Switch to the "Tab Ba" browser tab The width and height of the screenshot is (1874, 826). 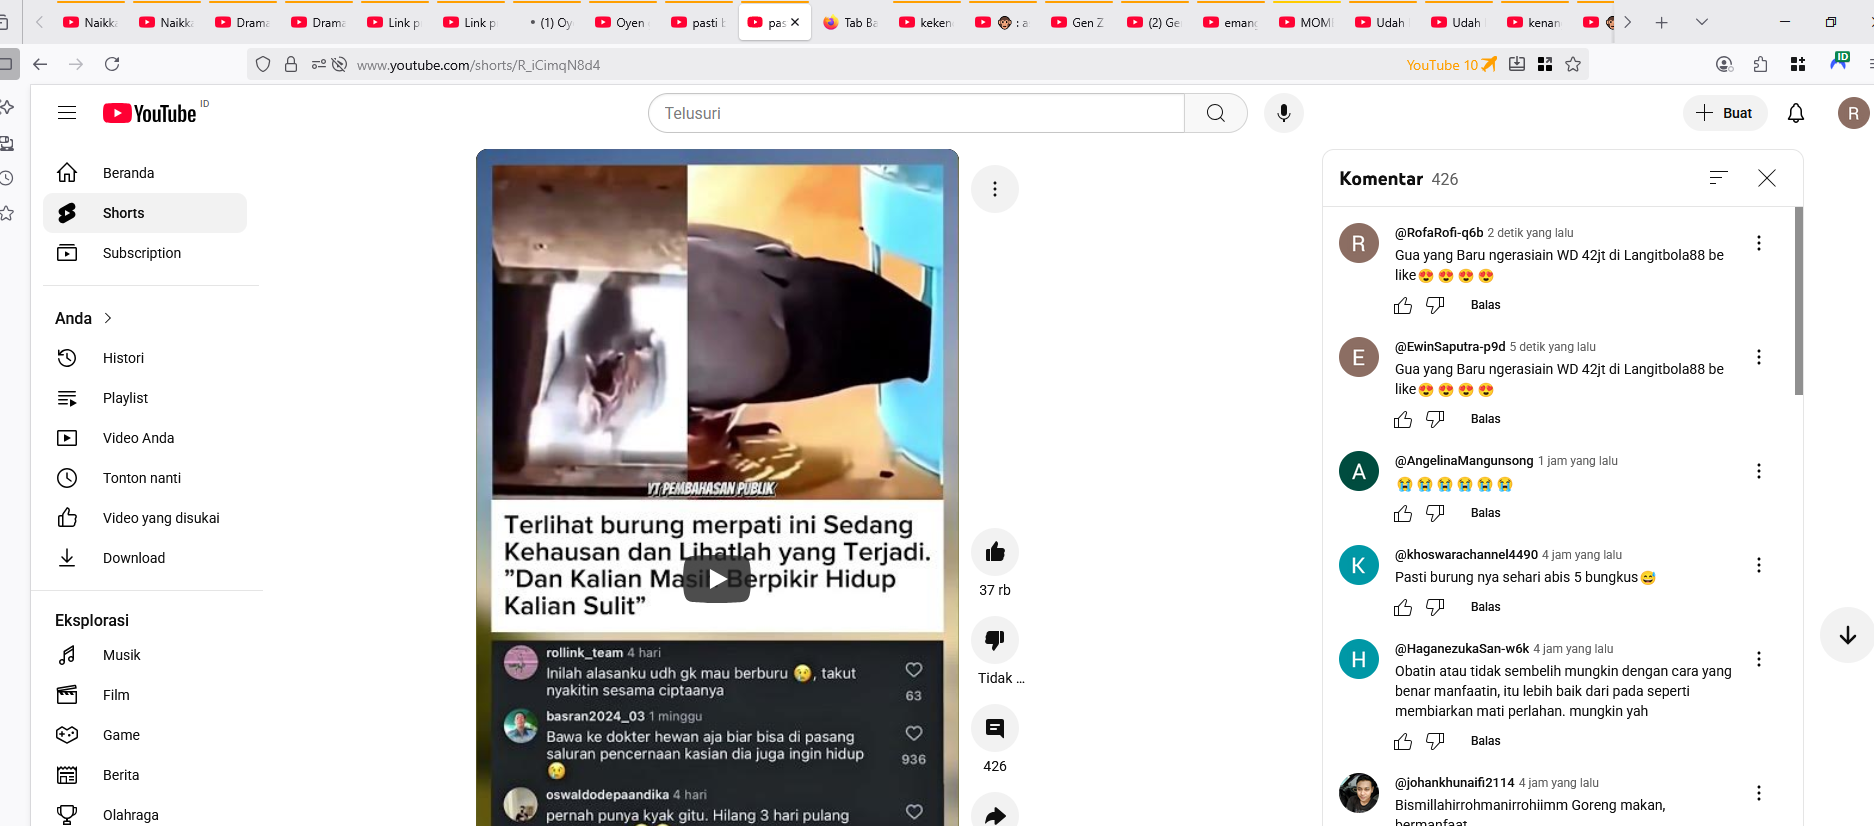click(x=851, y=22)
